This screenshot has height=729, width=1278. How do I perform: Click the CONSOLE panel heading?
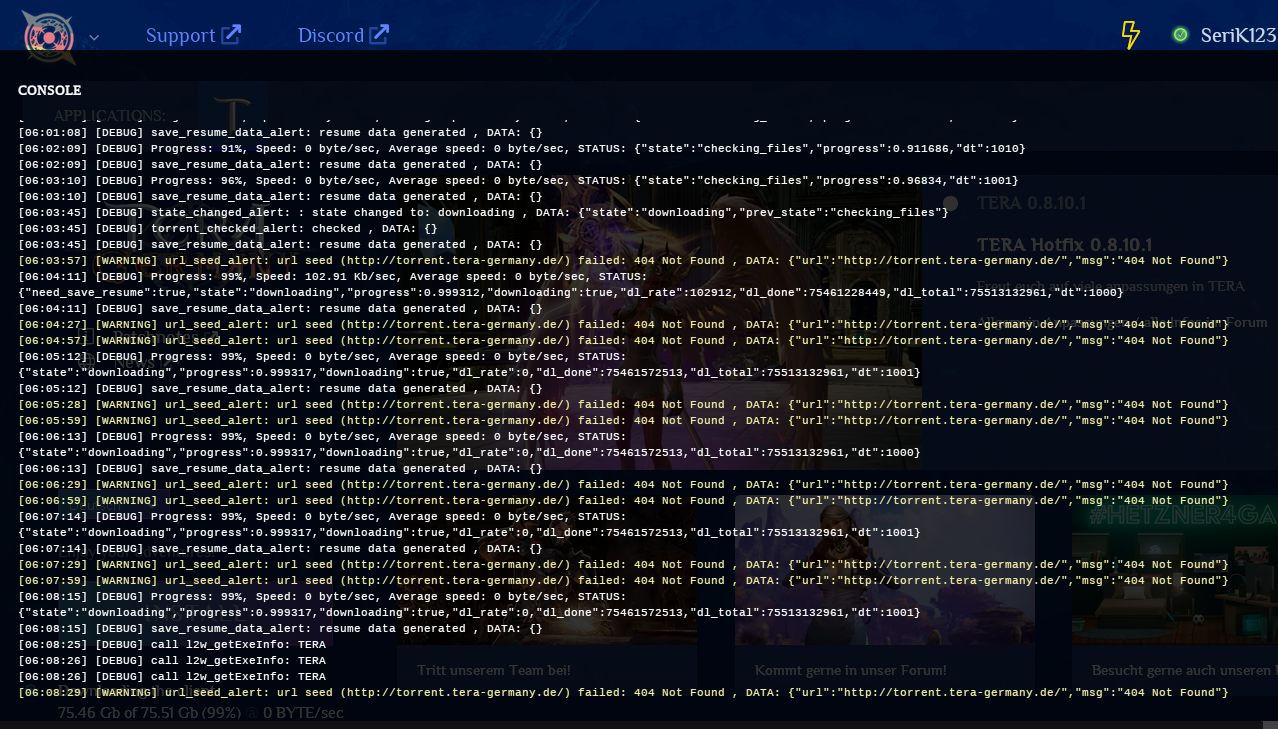[x=49, y=90]
